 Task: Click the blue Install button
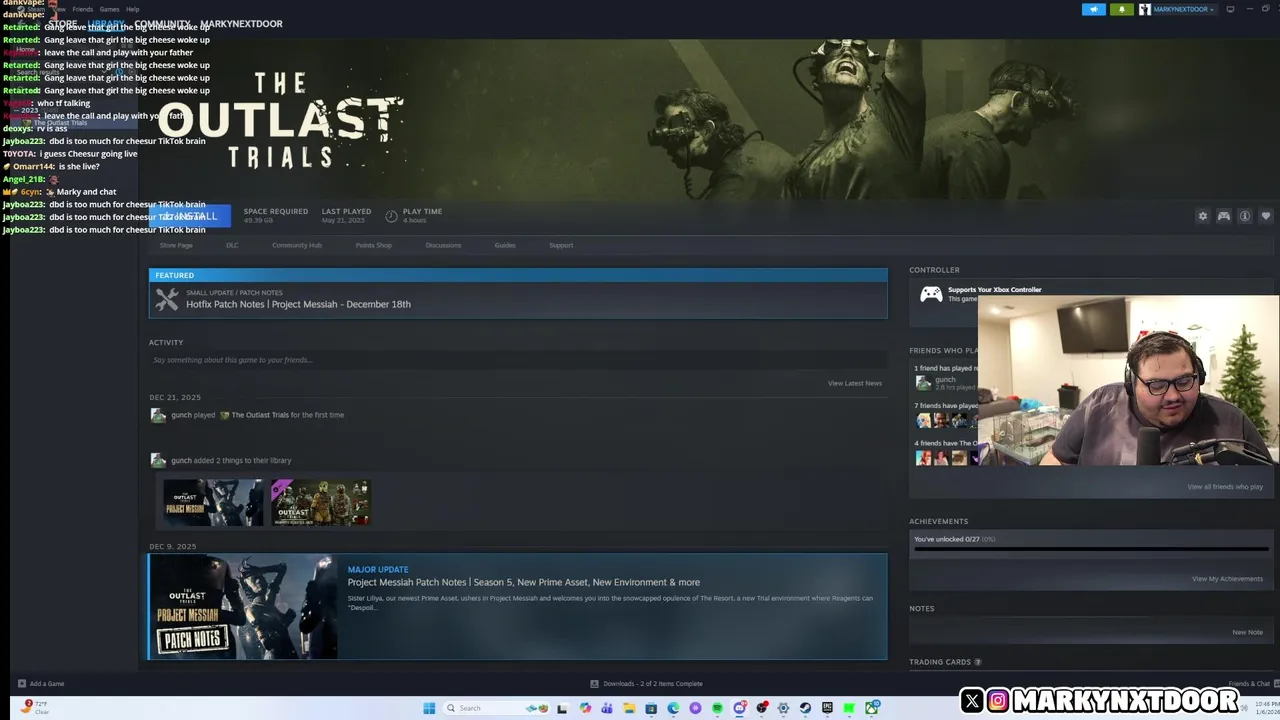coord(190,216)
